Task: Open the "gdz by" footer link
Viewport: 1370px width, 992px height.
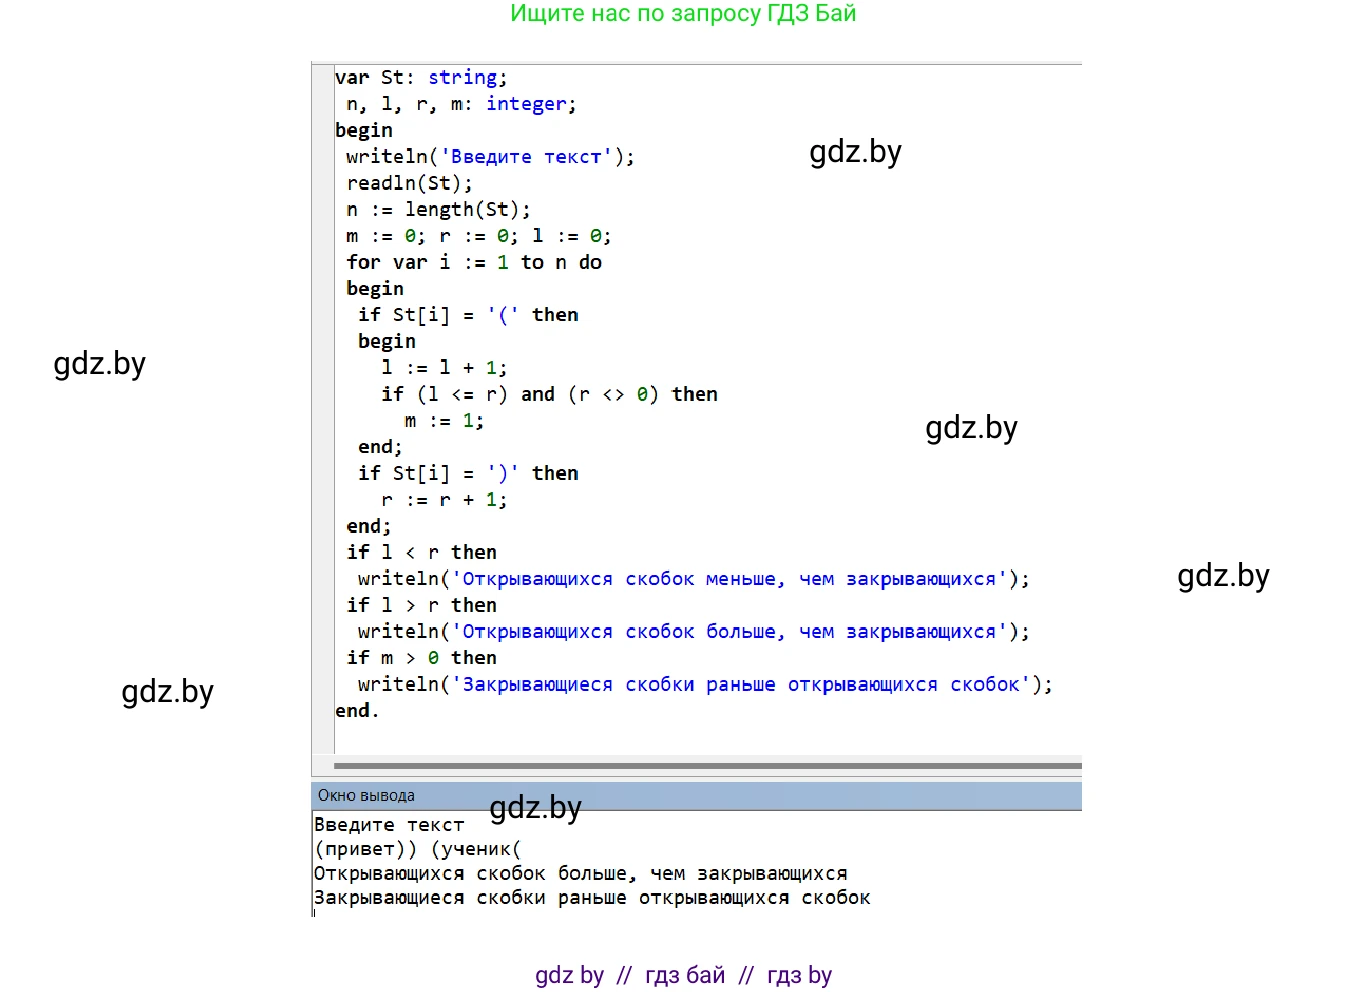Action: coord(569,975)
